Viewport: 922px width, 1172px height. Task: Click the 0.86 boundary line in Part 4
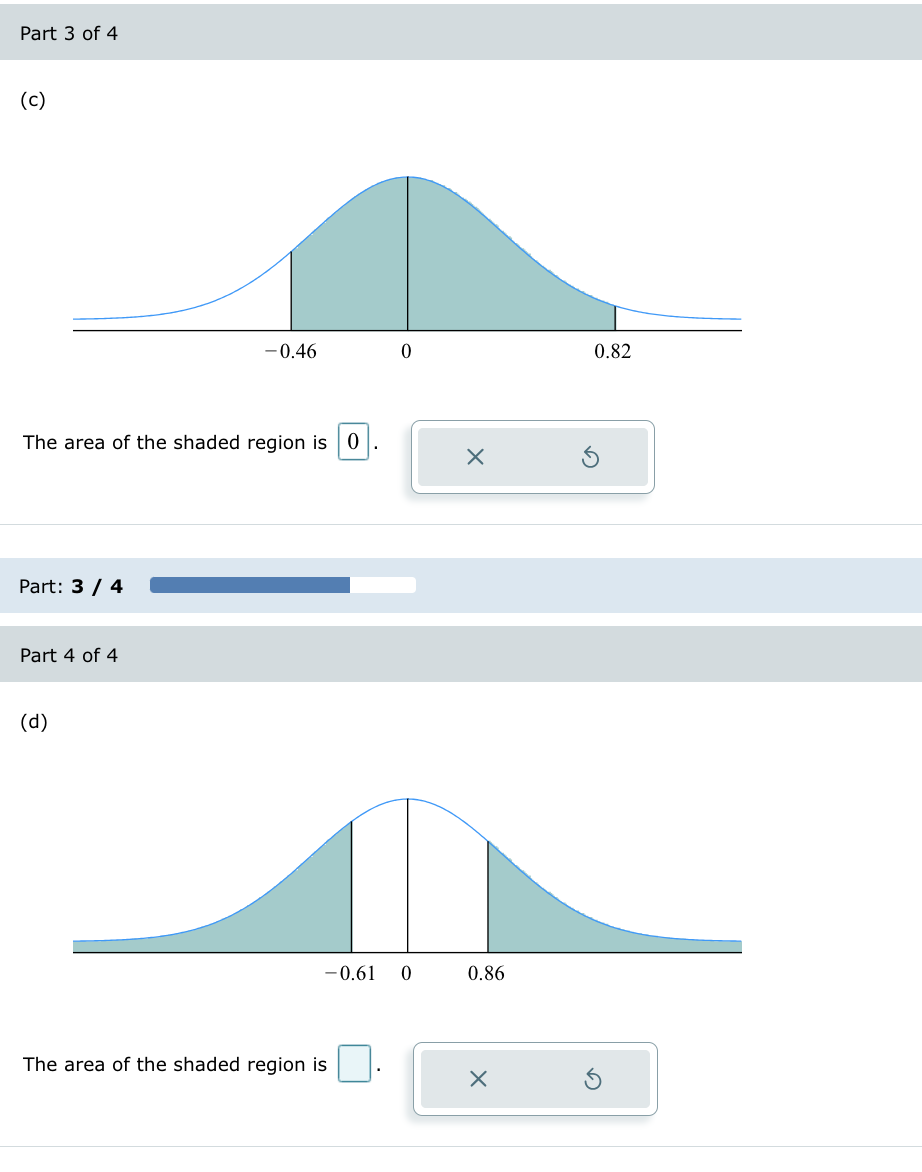(x=488, y=900)
